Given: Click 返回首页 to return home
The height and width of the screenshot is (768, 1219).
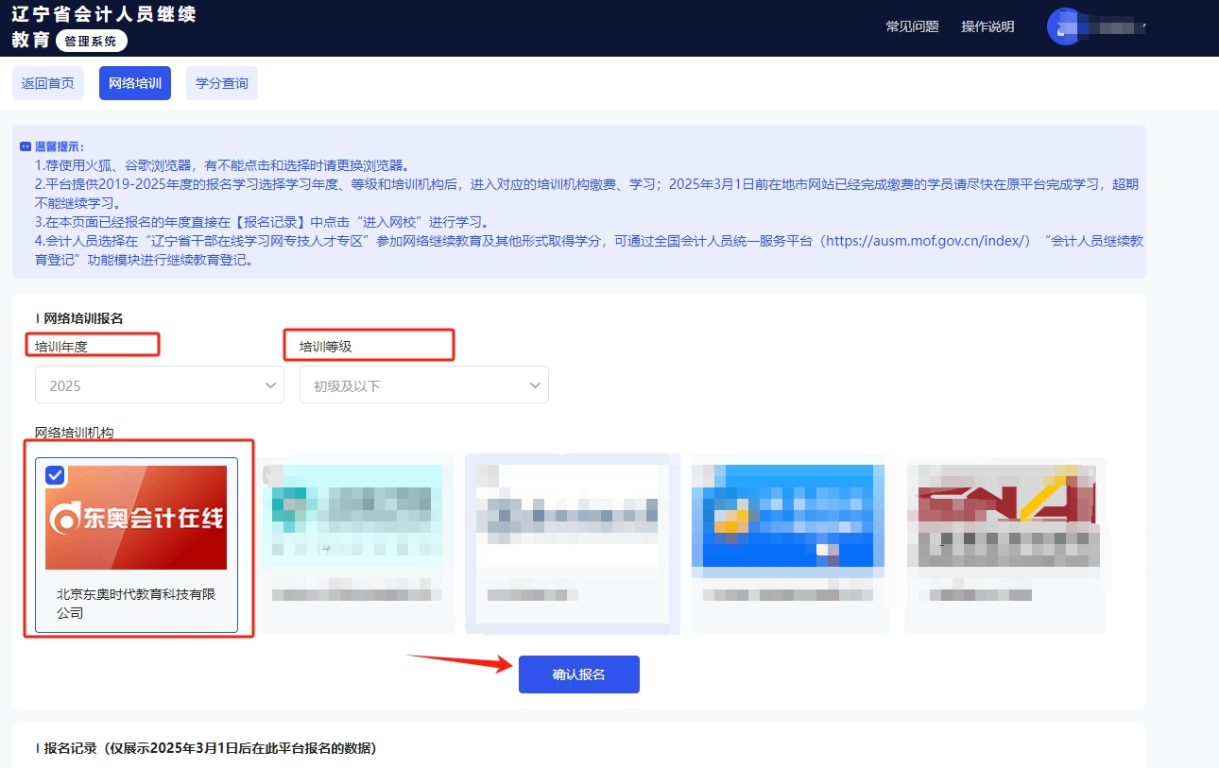Looking at the screenshot, I should point(48,83).
